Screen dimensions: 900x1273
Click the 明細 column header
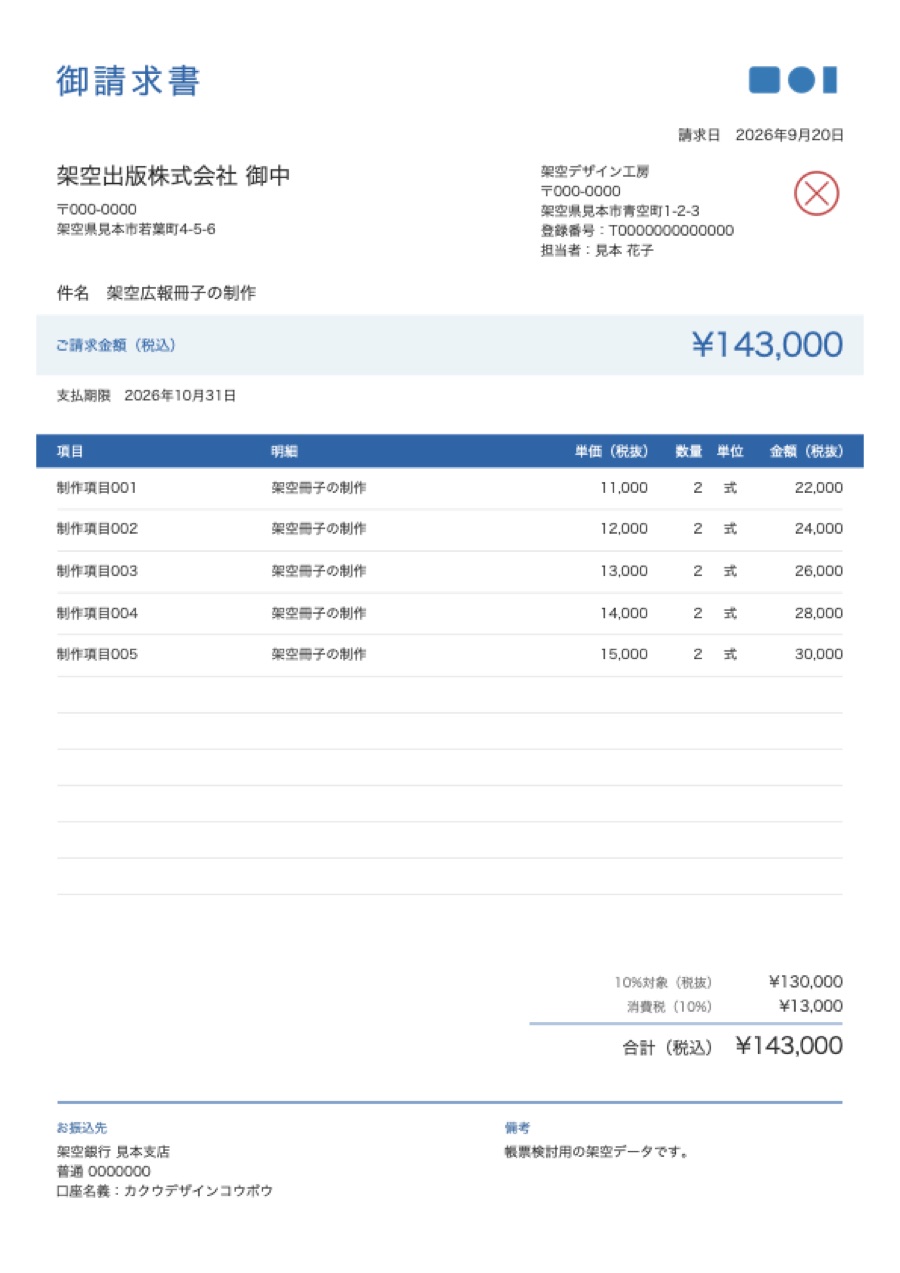point(285,451)
